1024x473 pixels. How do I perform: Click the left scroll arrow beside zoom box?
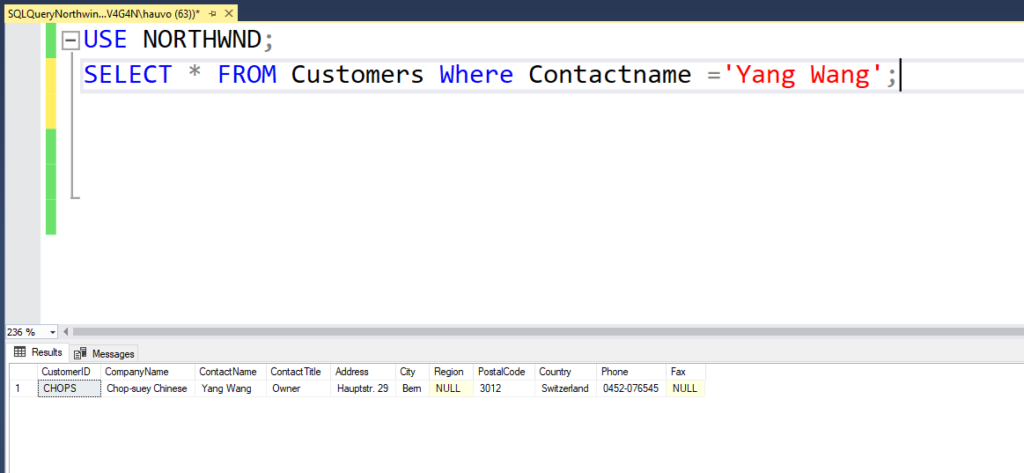point(66,332)
